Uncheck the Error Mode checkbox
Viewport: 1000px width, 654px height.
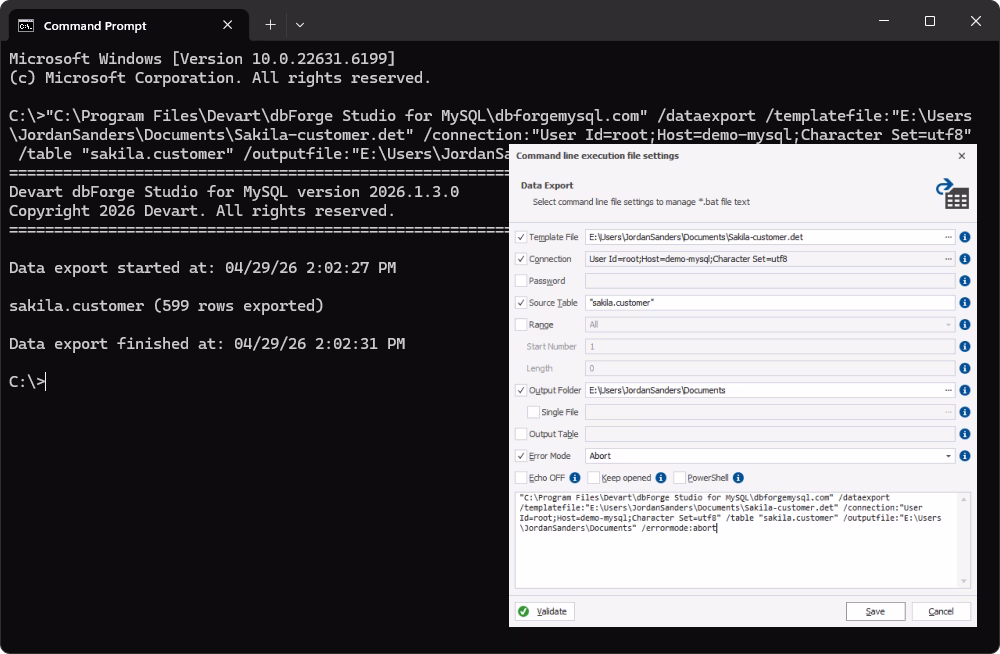[x=521, y=456]
